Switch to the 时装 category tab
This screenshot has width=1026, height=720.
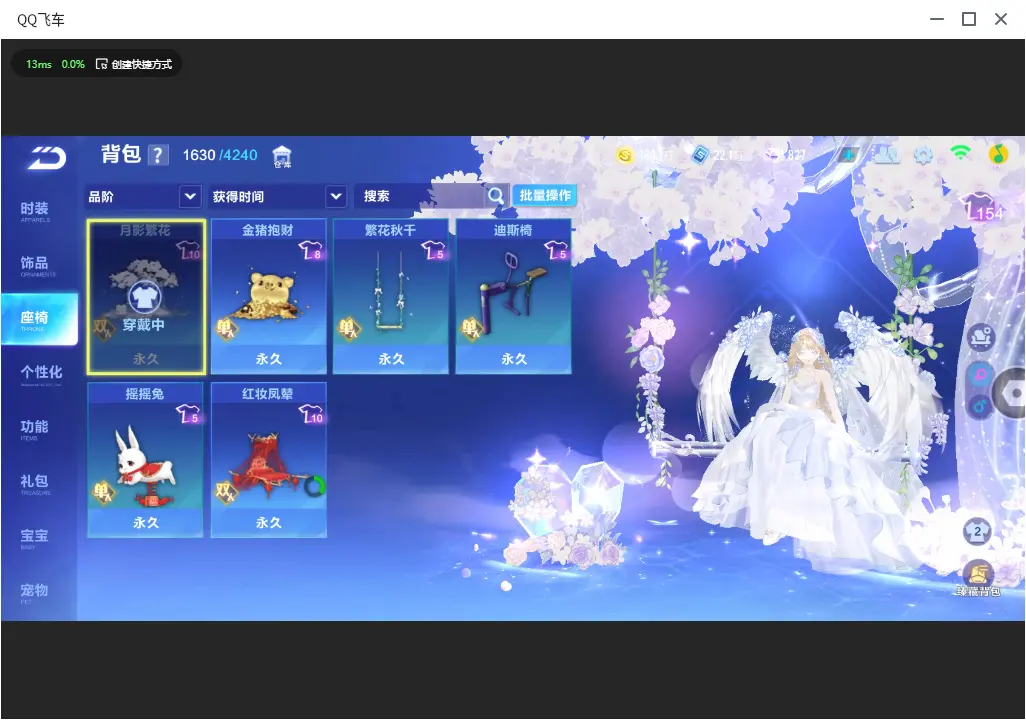pyautogui.click(x=35, y=210)
